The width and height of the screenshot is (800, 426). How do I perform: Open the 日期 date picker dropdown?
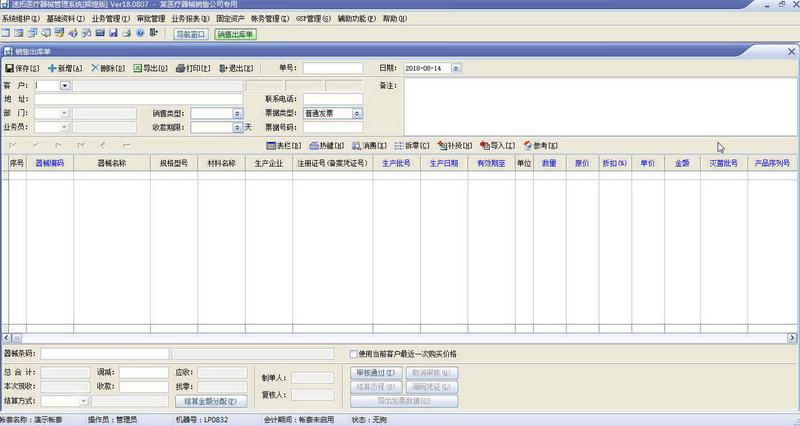(456, 68)
